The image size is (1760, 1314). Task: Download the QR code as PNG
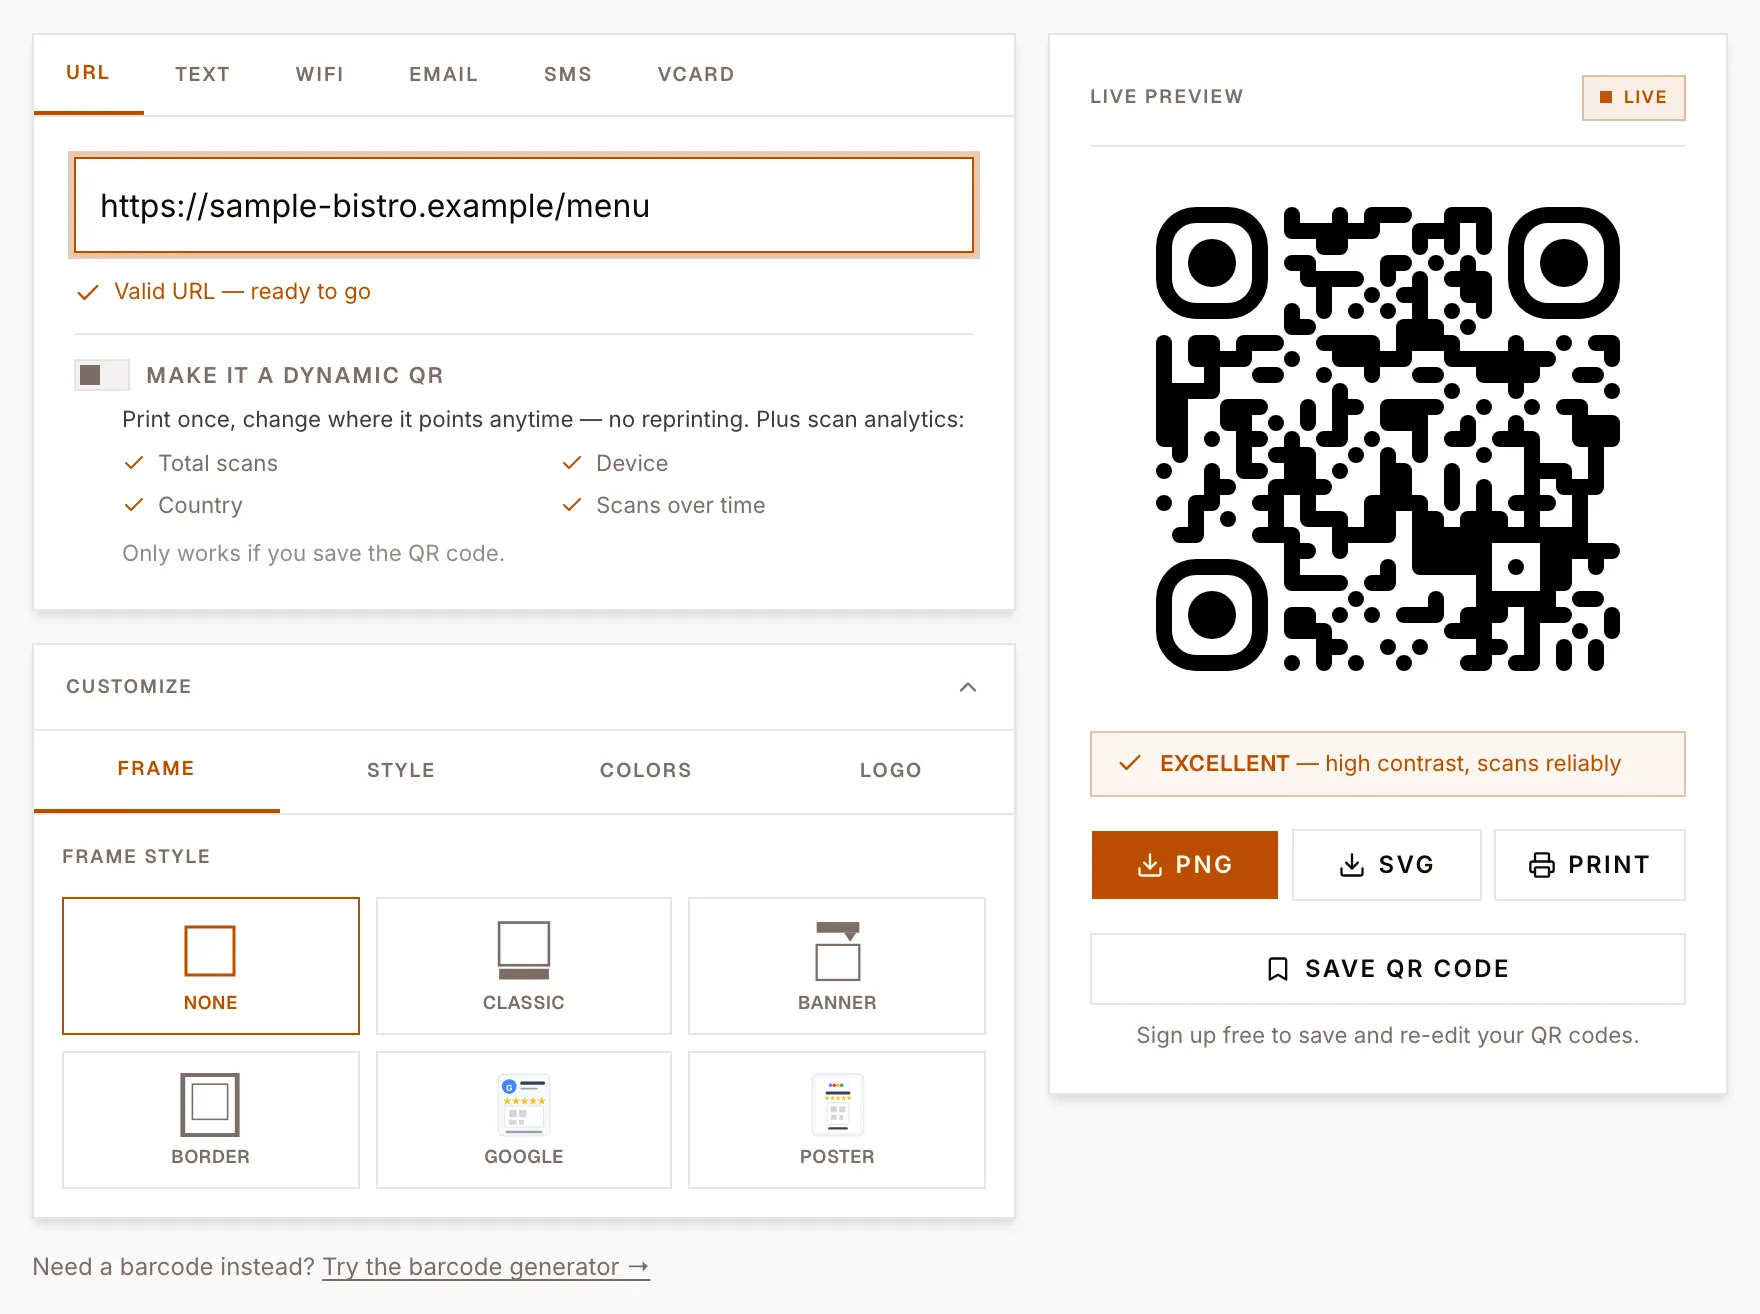pyautogui.click(x=1185, y=865)
